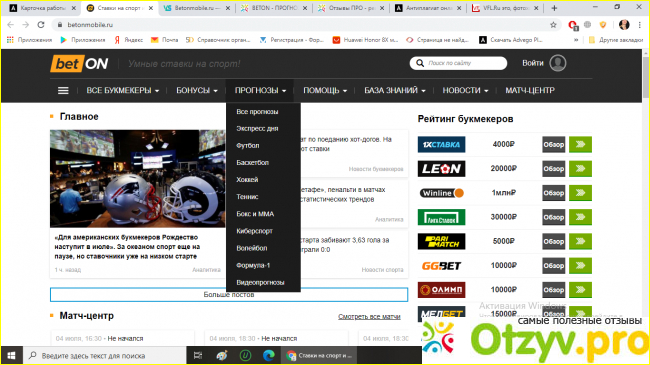The image size is (650, 365).
Task: Select Волейбол from the forecasts menu
Action: [251, 248]
